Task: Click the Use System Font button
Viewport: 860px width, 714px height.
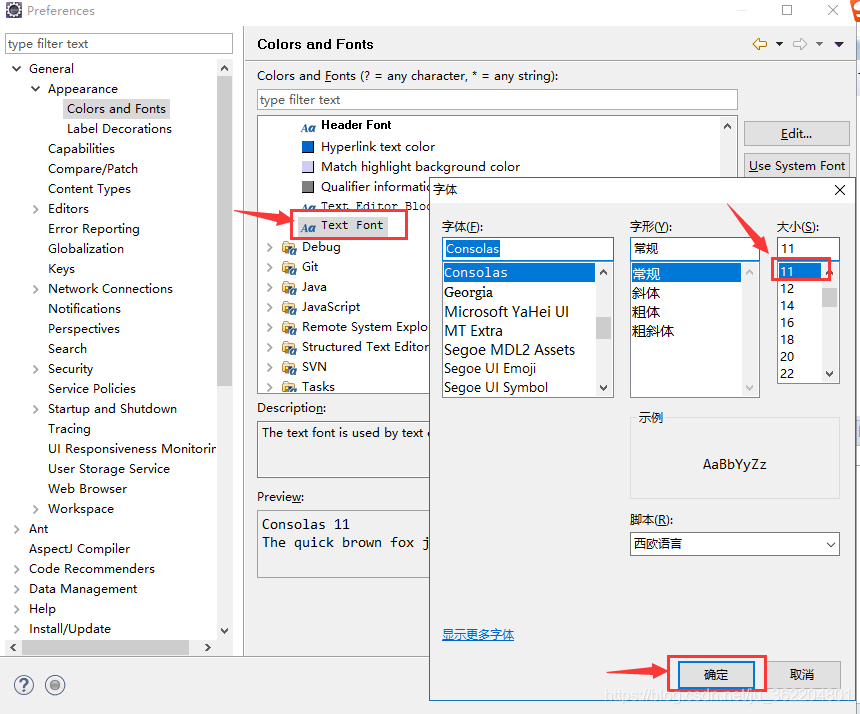Action: click(x=796, y=166)
